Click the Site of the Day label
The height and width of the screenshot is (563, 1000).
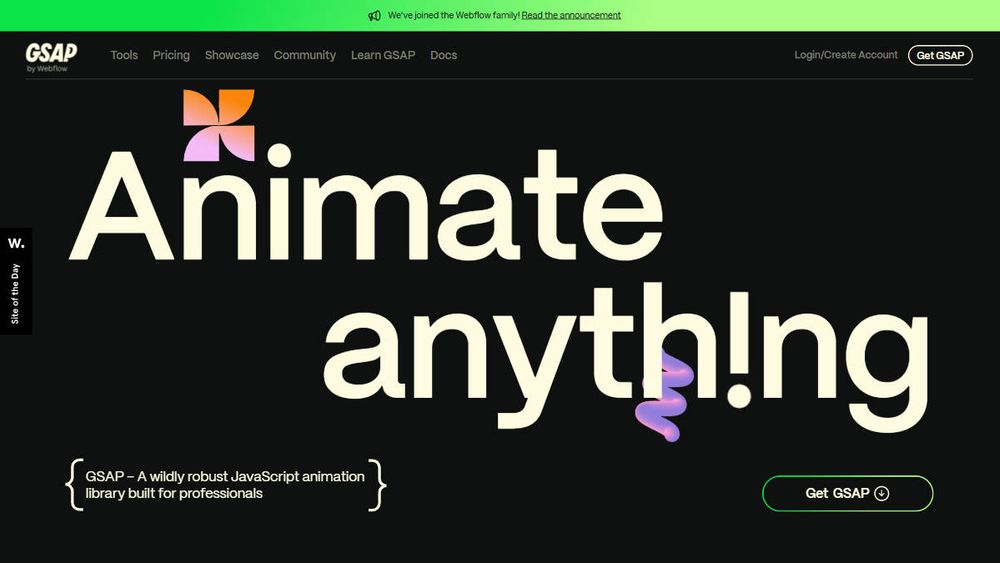(x=15, y=294)
